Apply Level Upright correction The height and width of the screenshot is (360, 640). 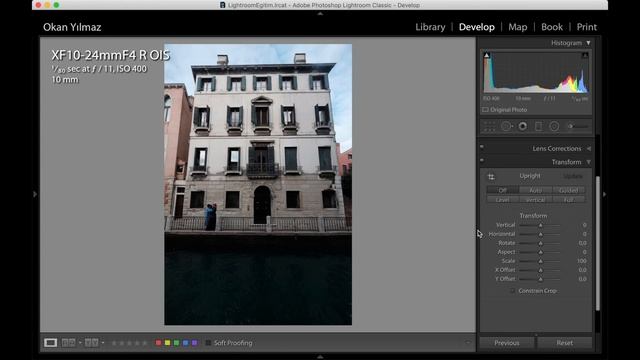click(x=502, y=200)
